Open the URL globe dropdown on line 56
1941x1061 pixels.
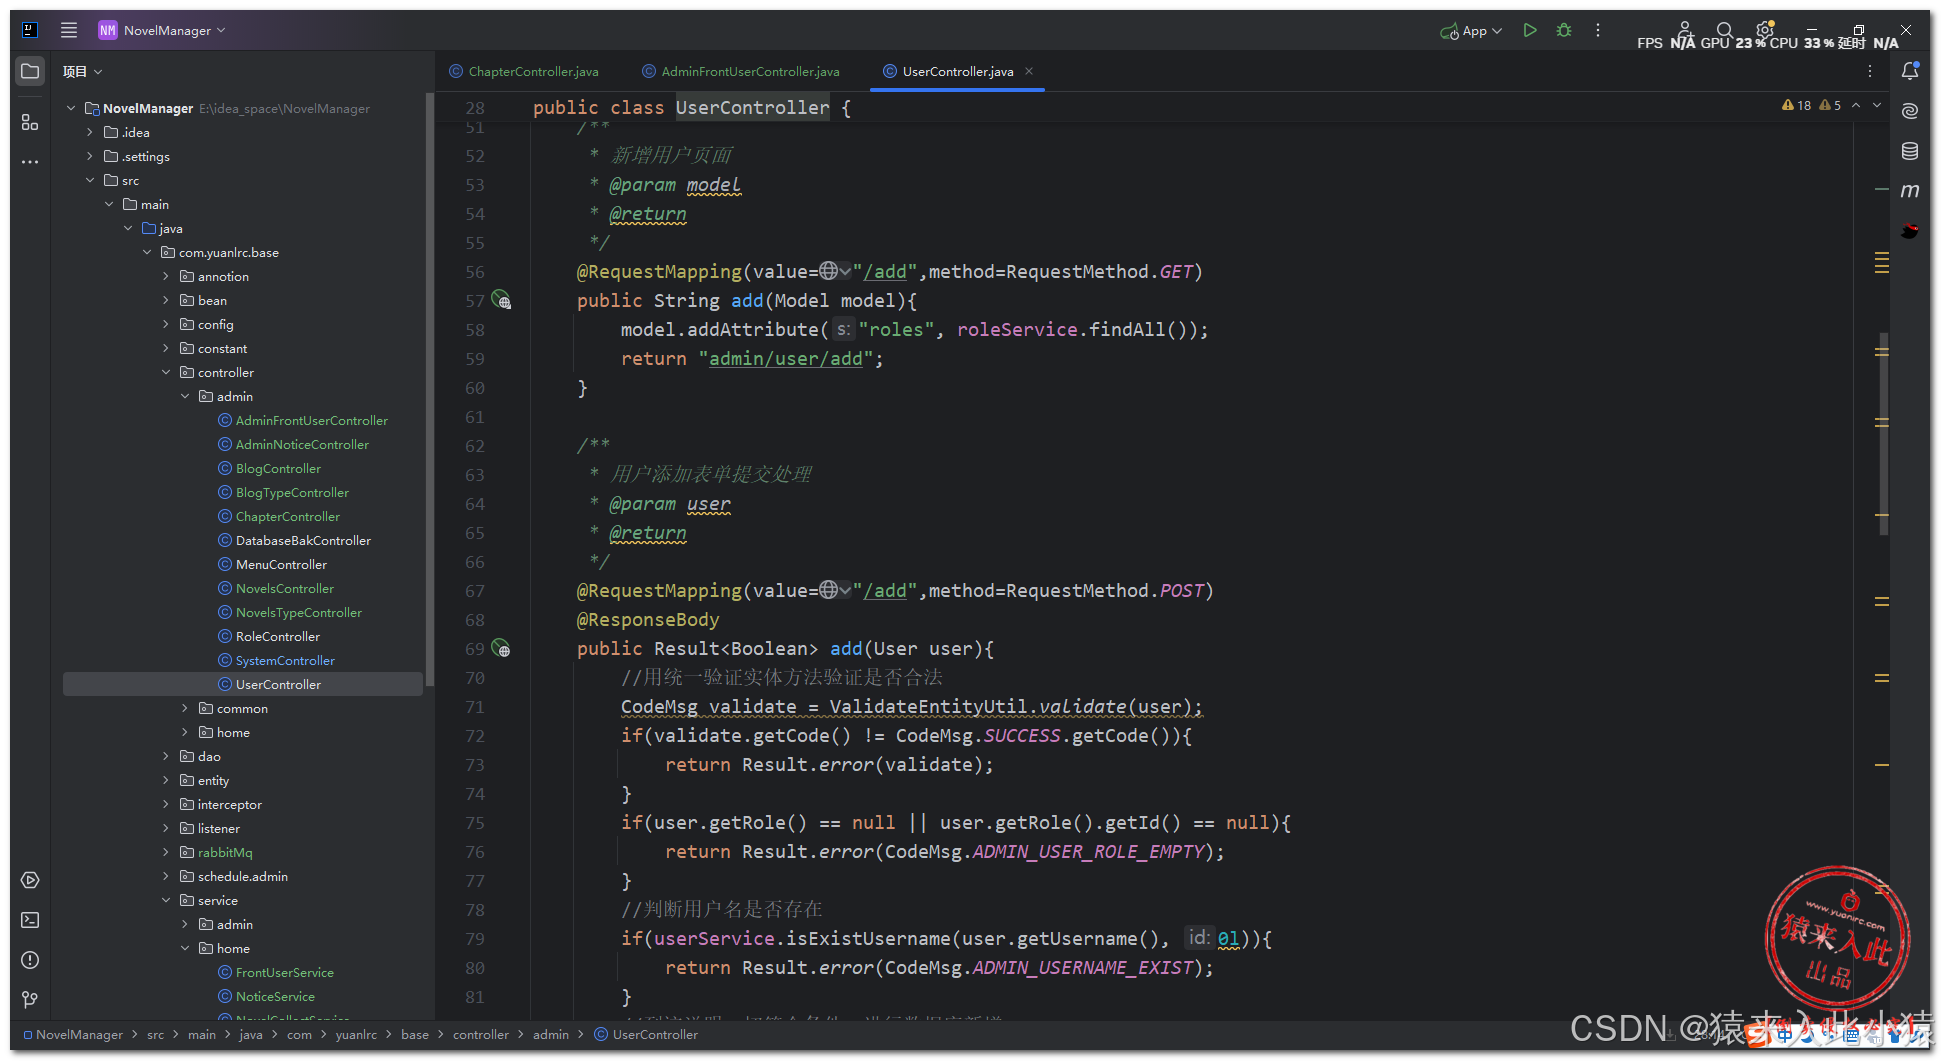tap(834, 271)
